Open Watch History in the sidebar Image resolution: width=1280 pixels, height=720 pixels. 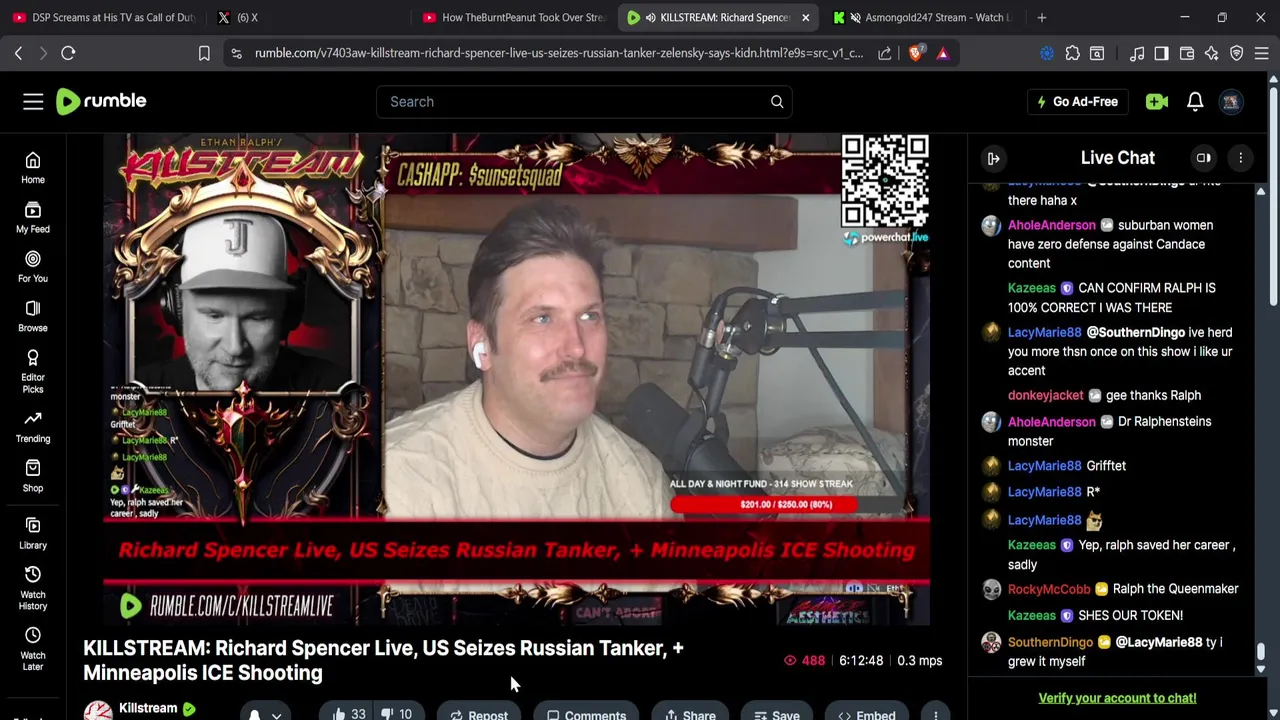coord(33,588)
